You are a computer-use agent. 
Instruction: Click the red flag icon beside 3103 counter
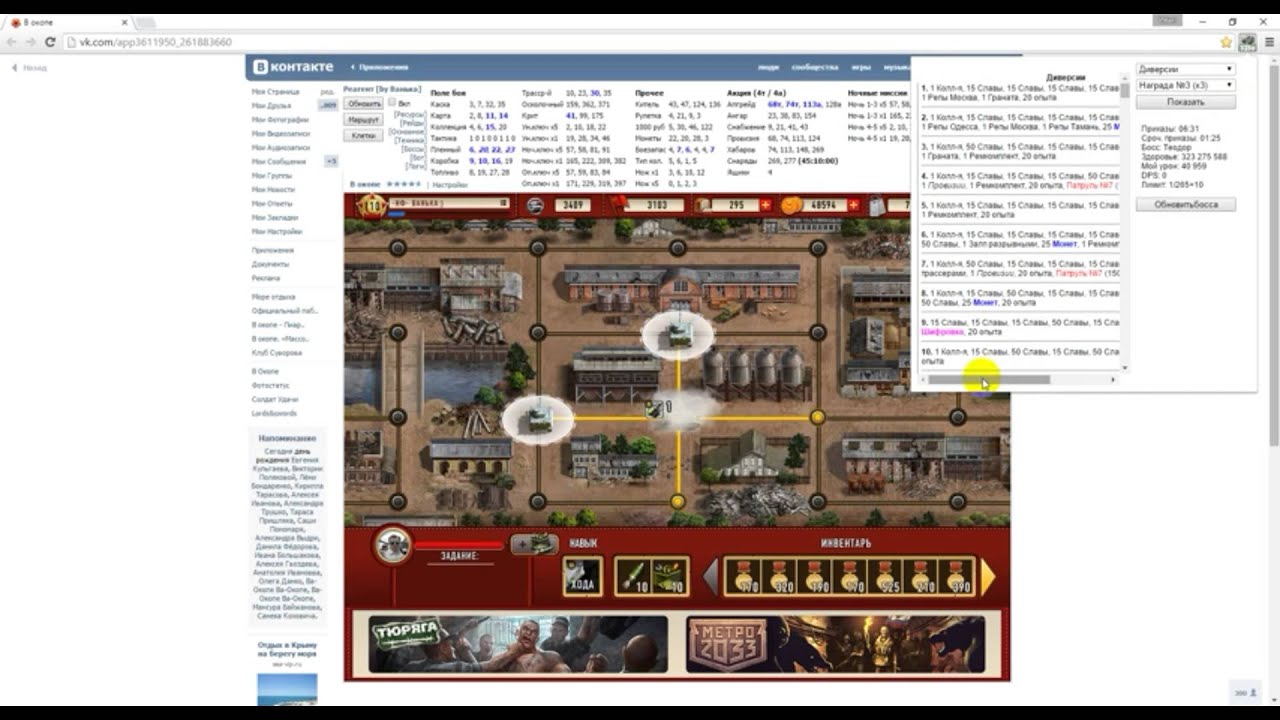click(x=620, y=205)
